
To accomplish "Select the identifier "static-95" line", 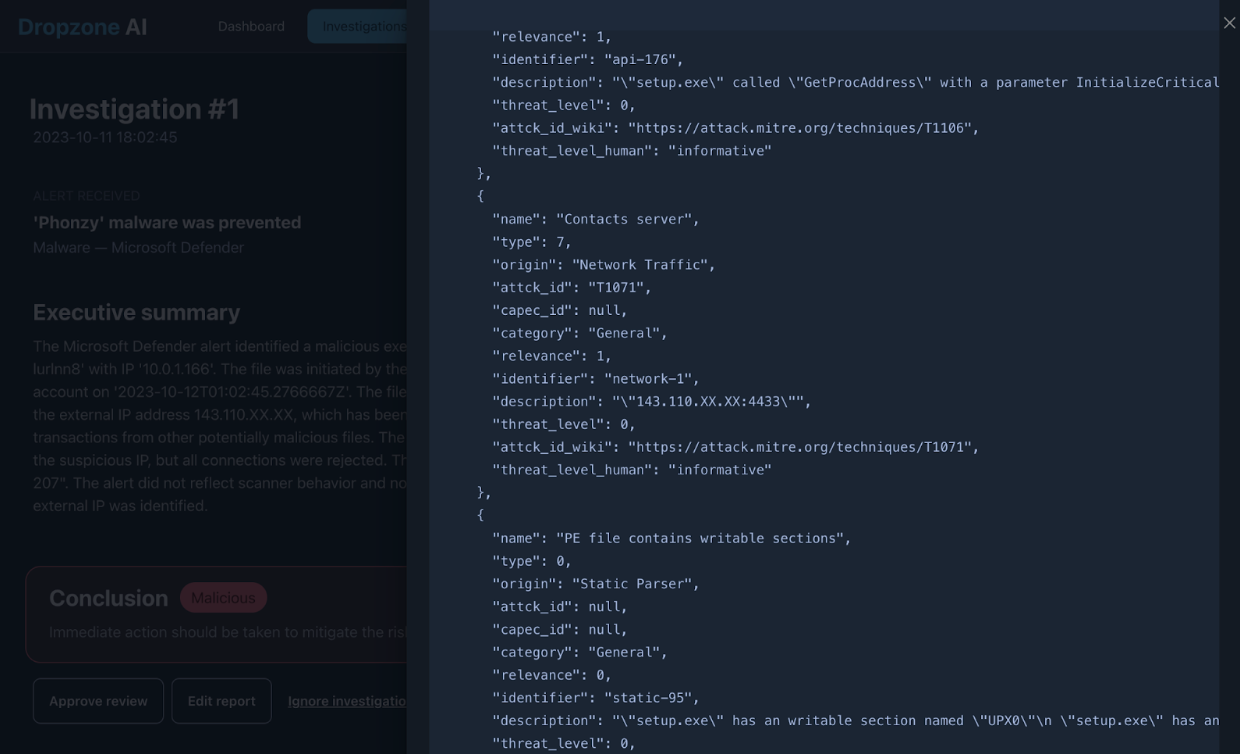I will click(596, 698).
